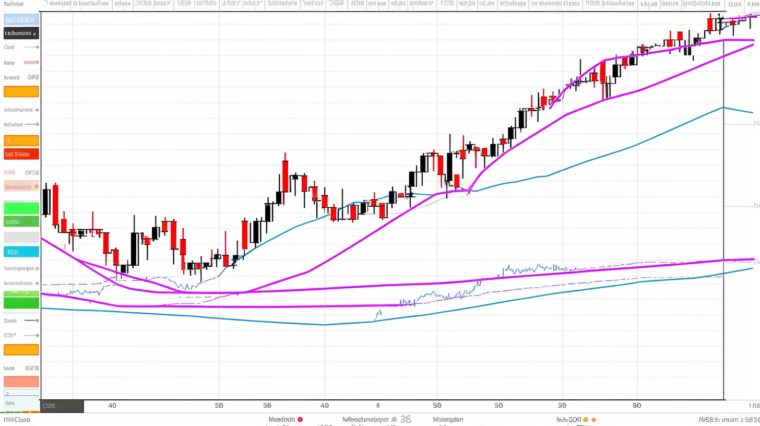Image resolution: width=760 pixels, height=426 pixels.
Task: Select the dark highlighted label at axis start
Action: point(62,406)
